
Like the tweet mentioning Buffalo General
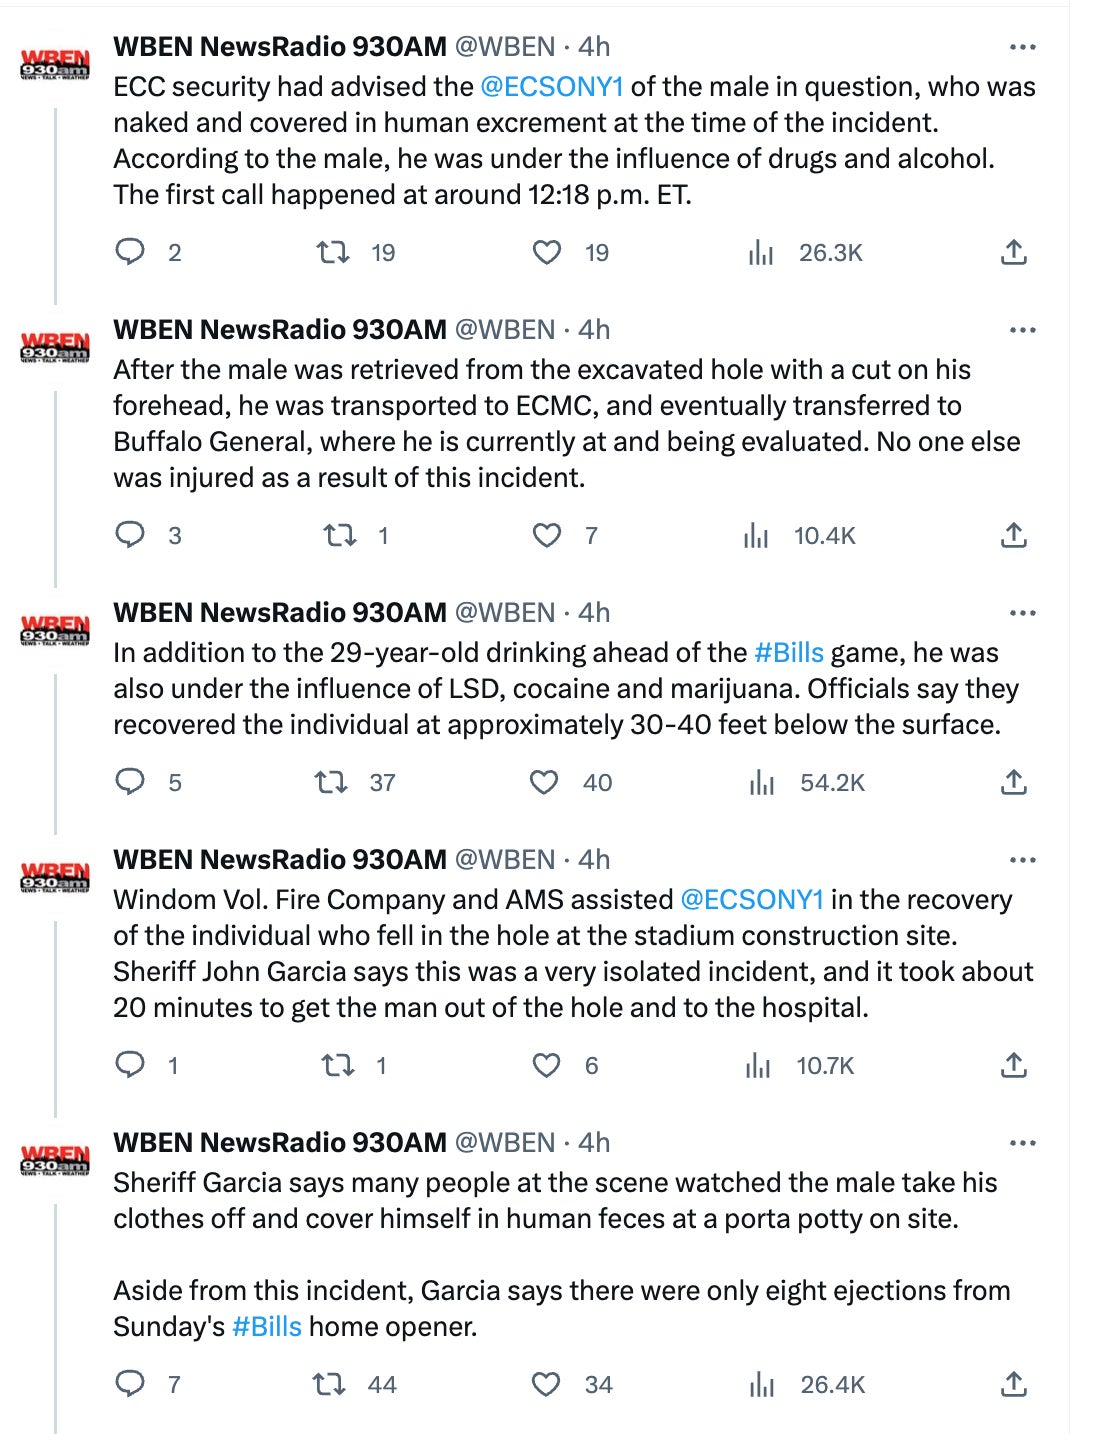coord(546,535)
